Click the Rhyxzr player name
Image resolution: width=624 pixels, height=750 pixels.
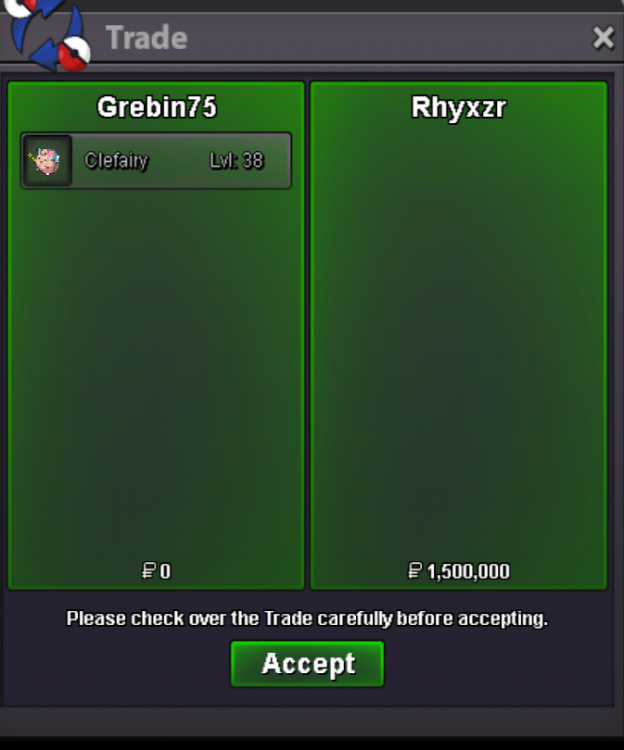tap(459, 108)
